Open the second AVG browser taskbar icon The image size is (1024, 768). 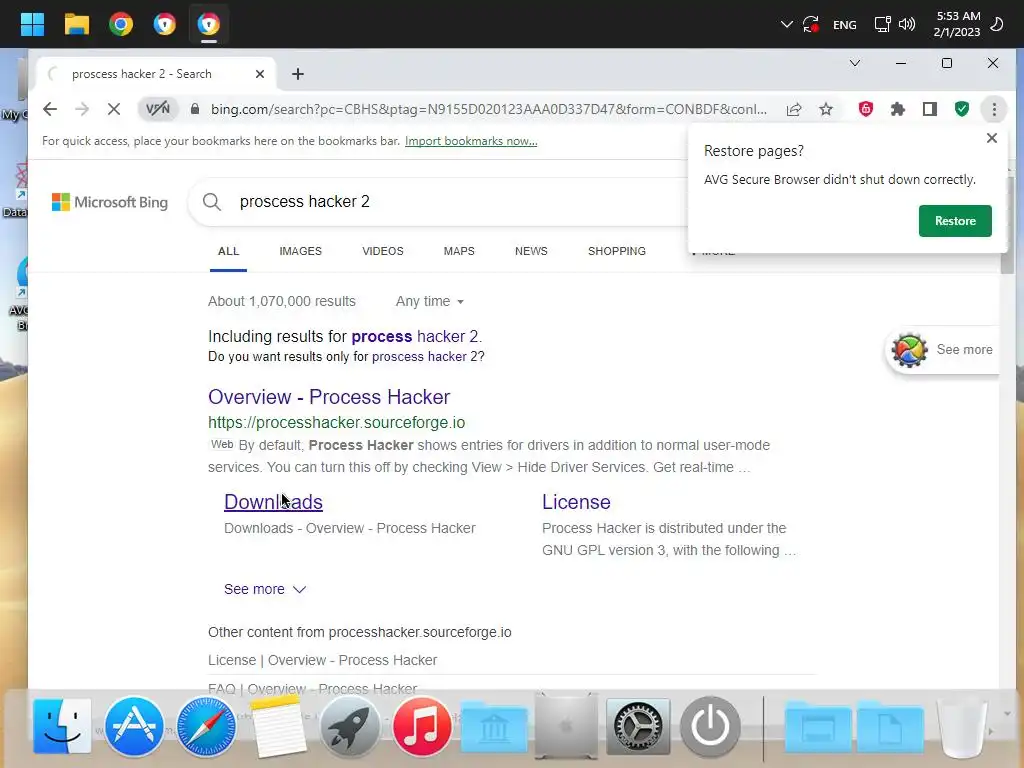(209, 24)
